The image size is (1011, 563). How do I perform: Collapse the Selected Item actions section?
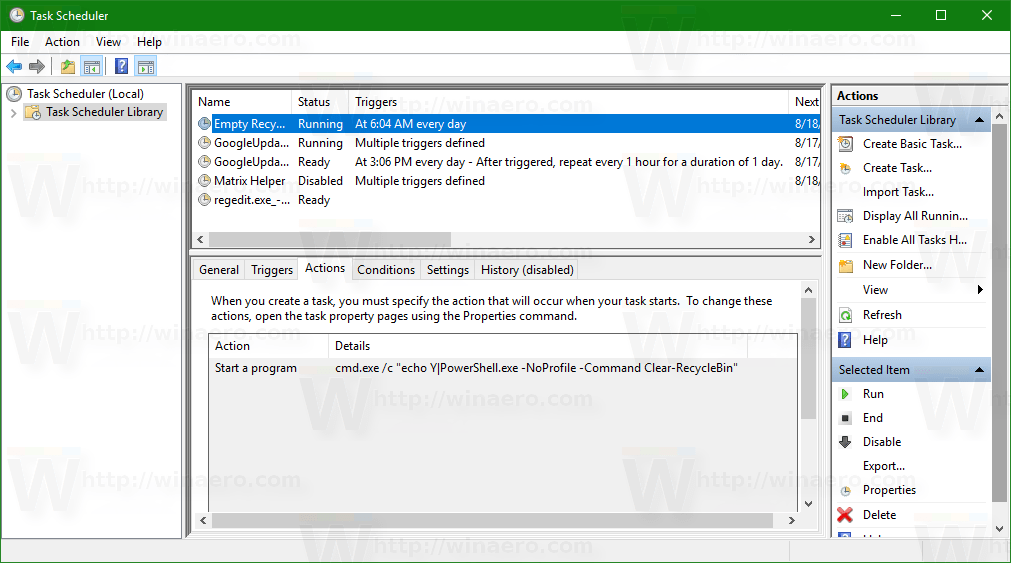tap(979, 370)
